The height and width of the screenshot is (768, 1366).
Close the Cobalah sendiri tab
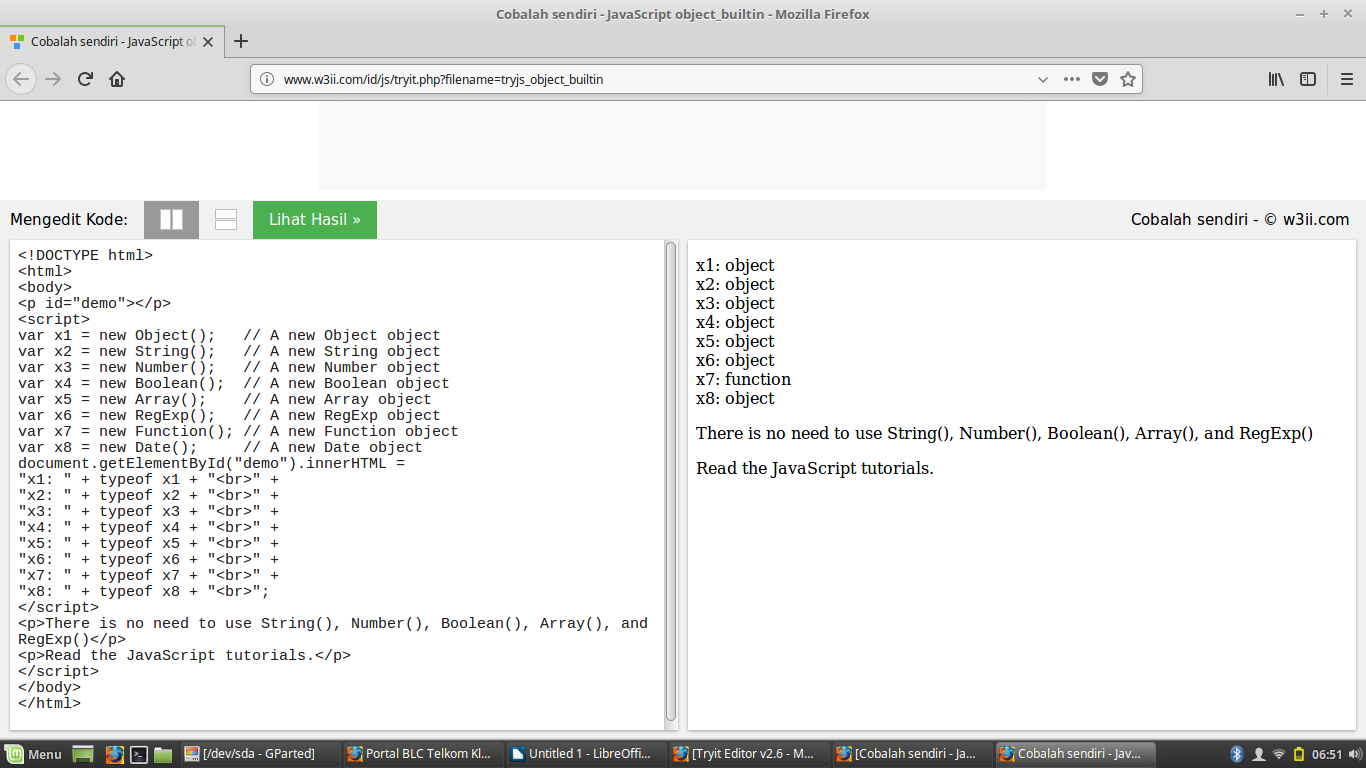click(x=208, y=42)
